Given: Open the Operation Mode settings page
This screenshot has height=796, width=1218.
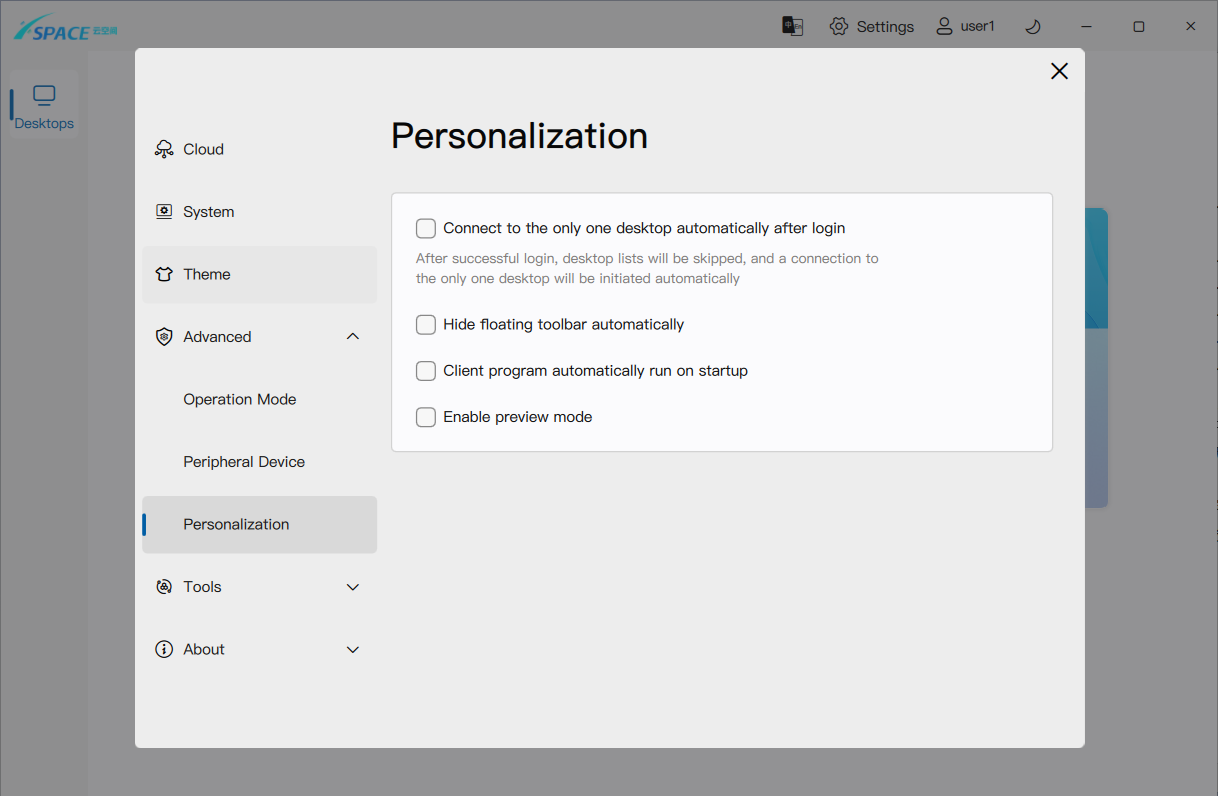Looking at the screenshot, I should pos(240,399).
